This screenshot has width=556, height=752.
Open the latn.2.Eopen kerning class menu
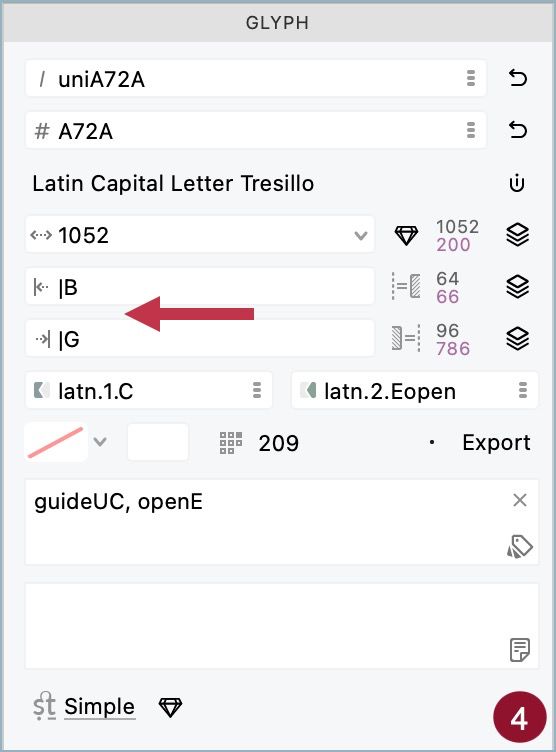click(x=523, y=390)
